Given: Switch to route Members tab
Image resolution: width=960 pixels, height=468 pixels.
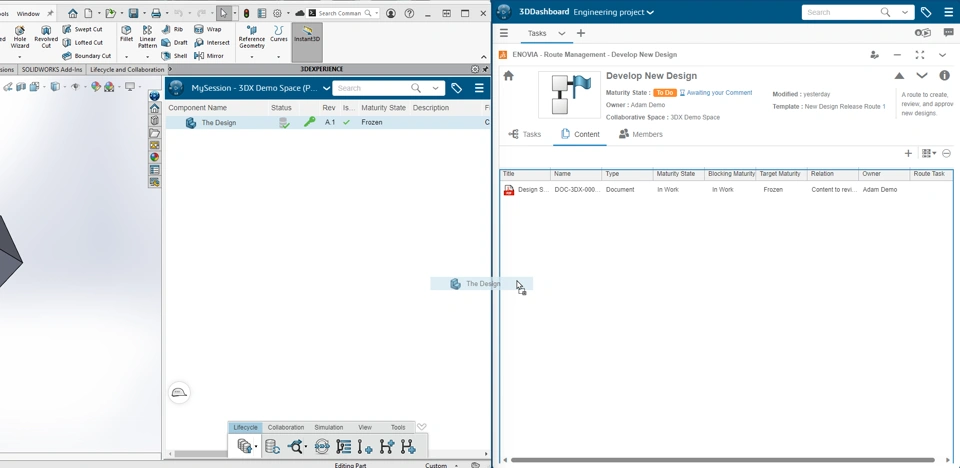Looking at the screenshot, I should point(640,134).
